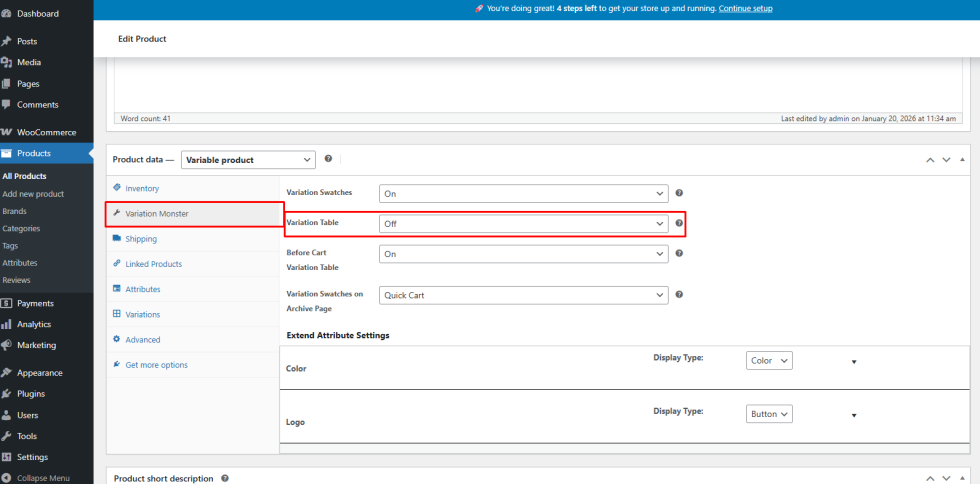980x484 pixels.
Task: Open the Linked Products tab
Action: pos(153,264)
